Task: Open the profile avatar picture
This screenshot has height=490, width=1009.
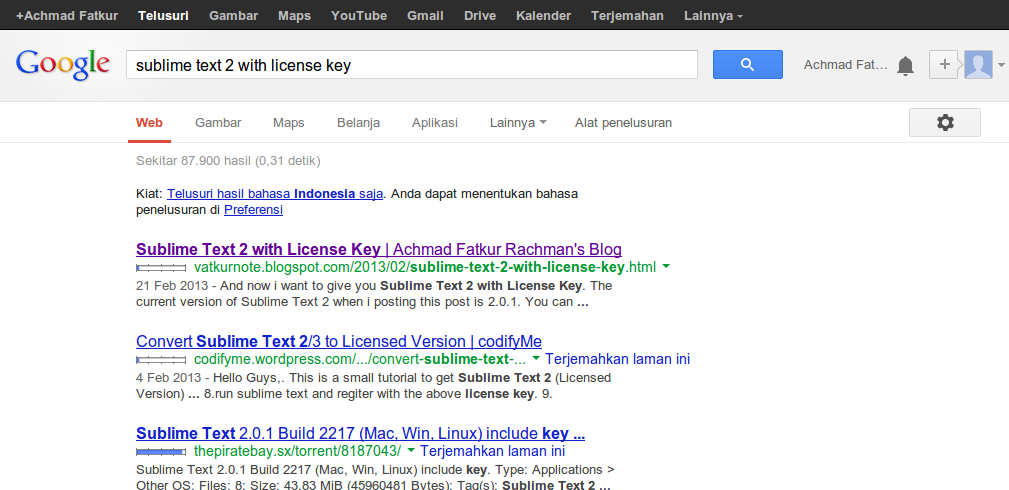Action: pos(978,64)
